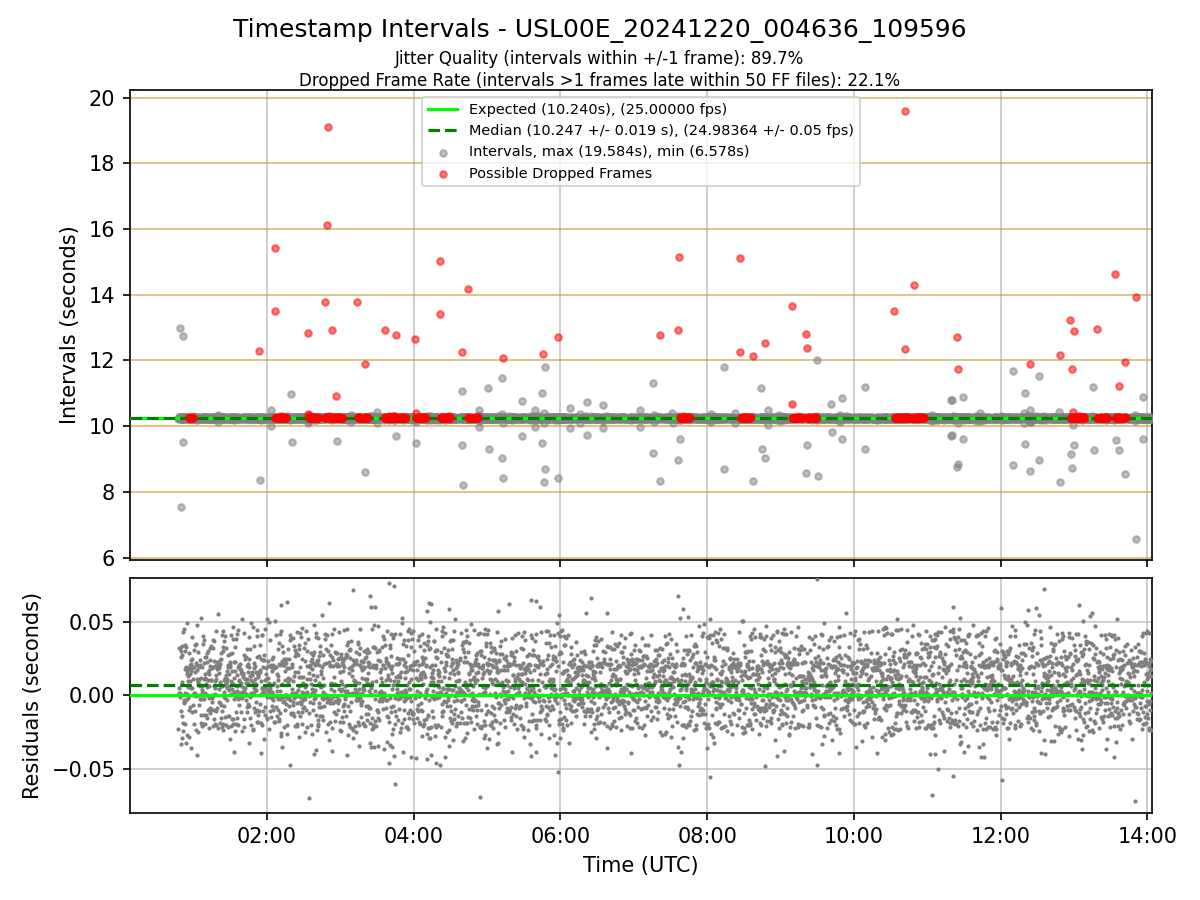This screenshot has height=900, width=1200.
Task: Click the '02:00' x-axis tick label
Action: coord(266,835)
